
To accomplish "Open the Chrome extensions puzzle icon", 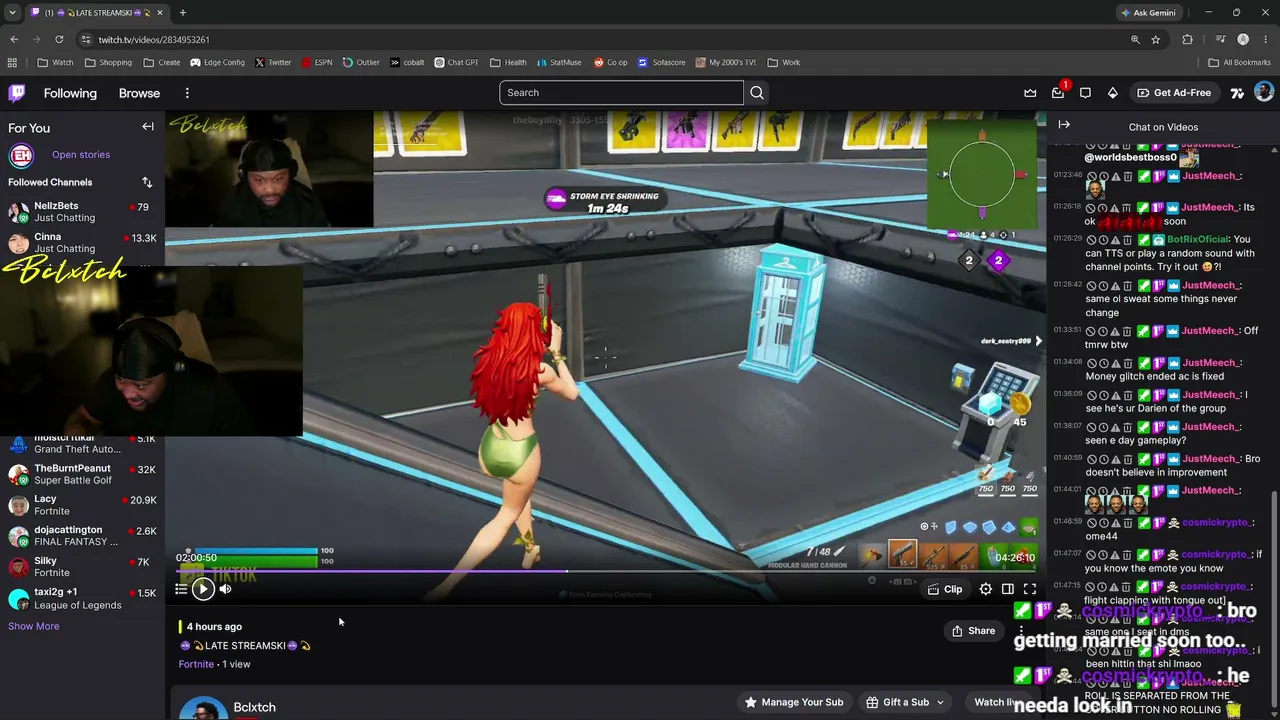I will [1188, 39].
